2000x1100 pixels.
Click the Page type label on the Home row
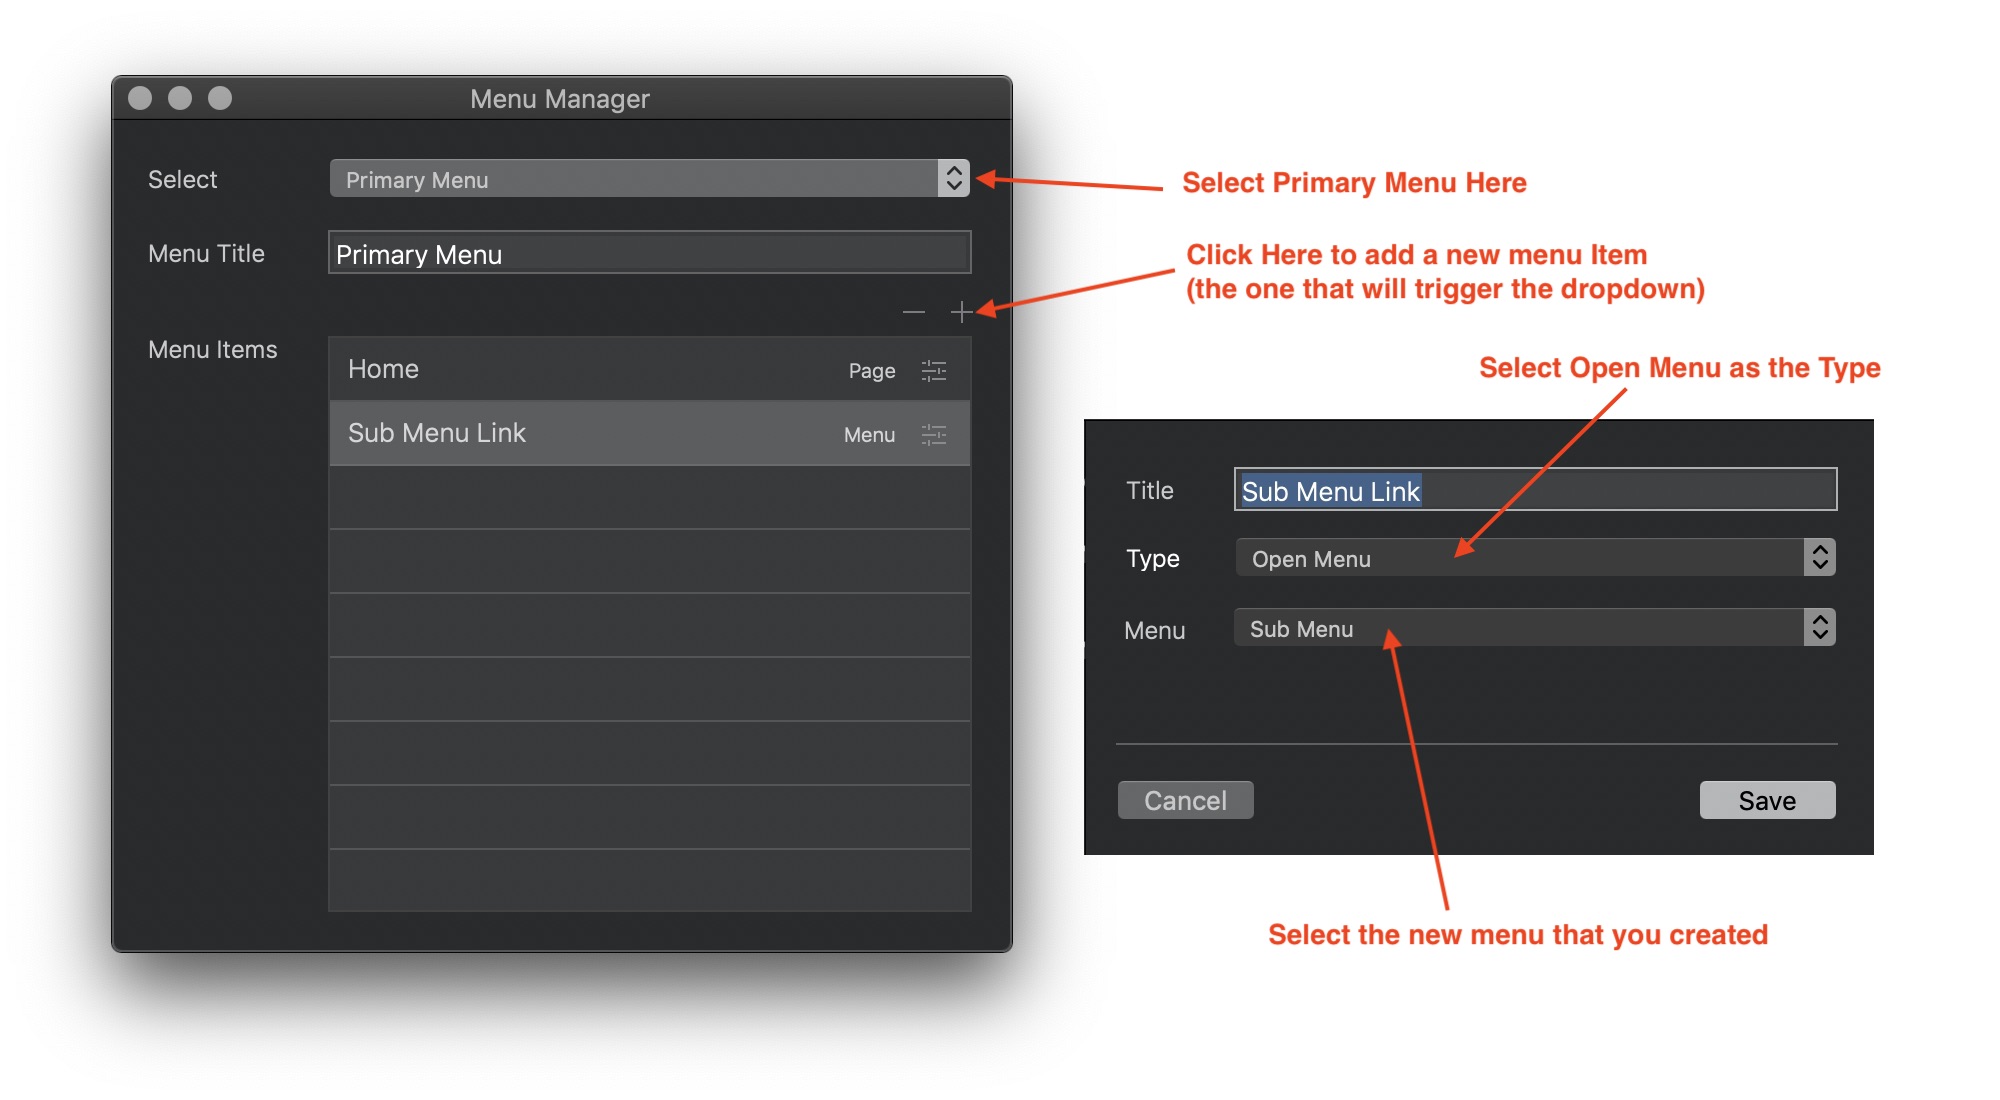pos(870,370)
